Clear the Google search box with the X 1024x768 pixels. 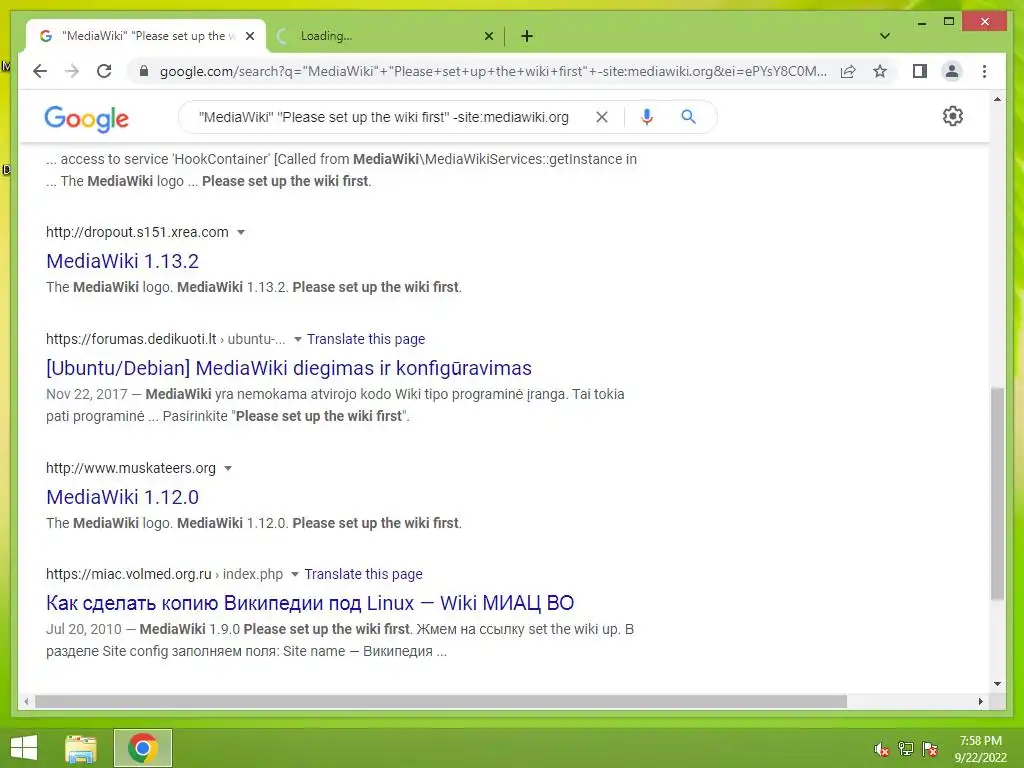click(601, 117)
